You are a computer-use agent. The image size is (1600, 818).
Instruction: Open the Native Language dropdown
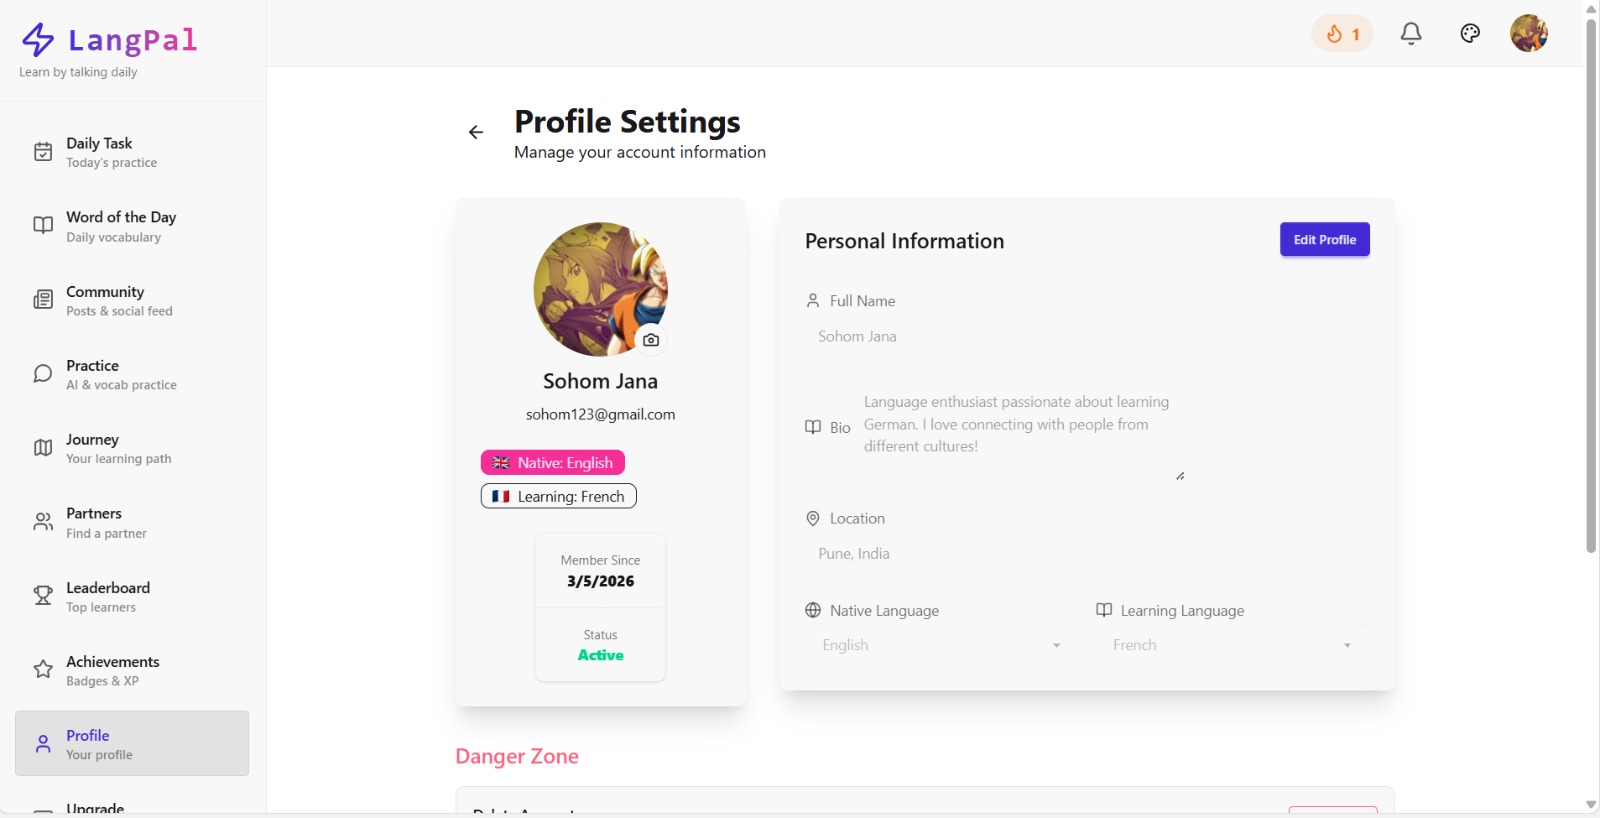pyautogui.click(x=938, y=645)
